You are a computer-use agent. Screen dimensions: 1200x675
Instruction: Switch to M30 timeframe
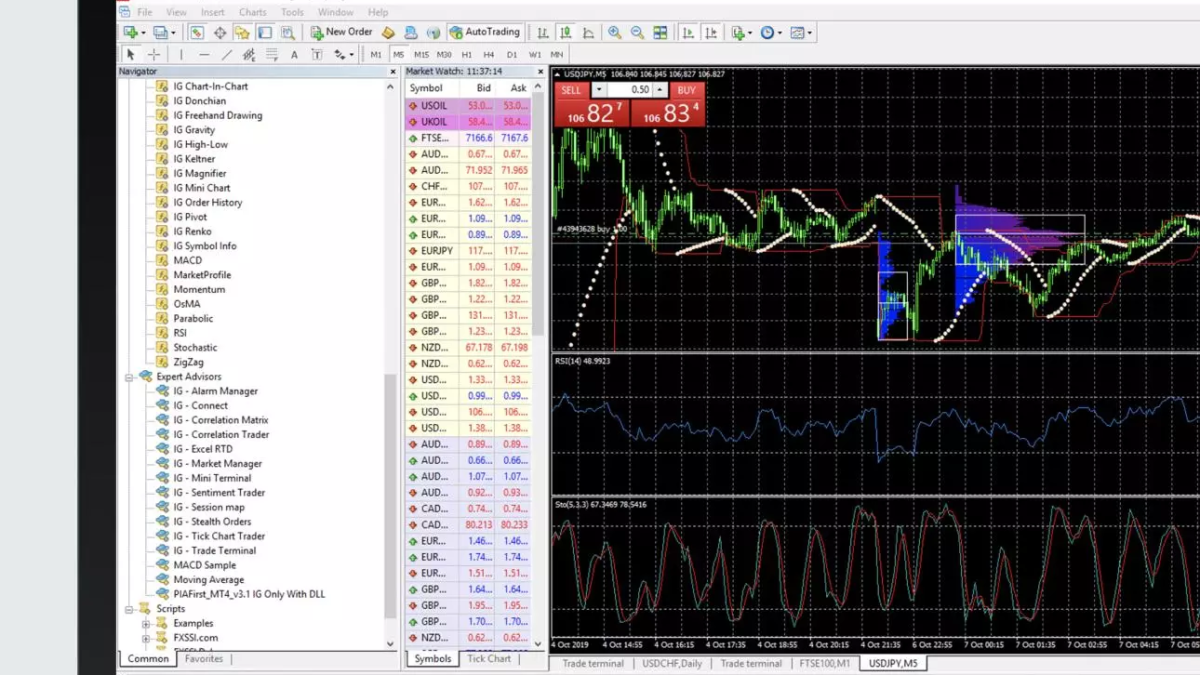click(444, 54)
